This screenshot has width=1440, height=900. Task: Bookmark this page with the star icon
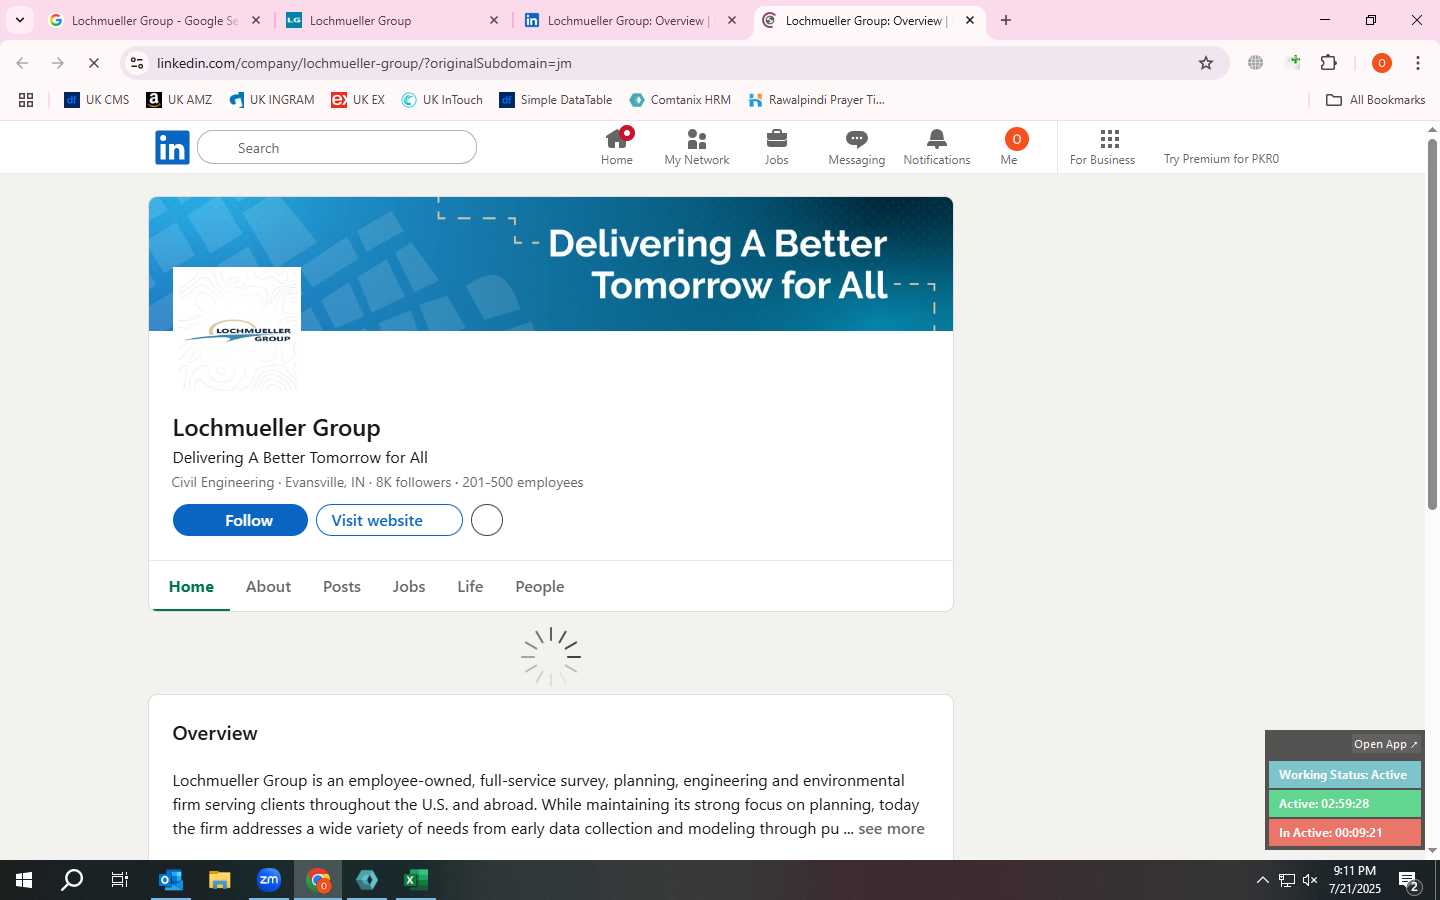pos(1206,63)
